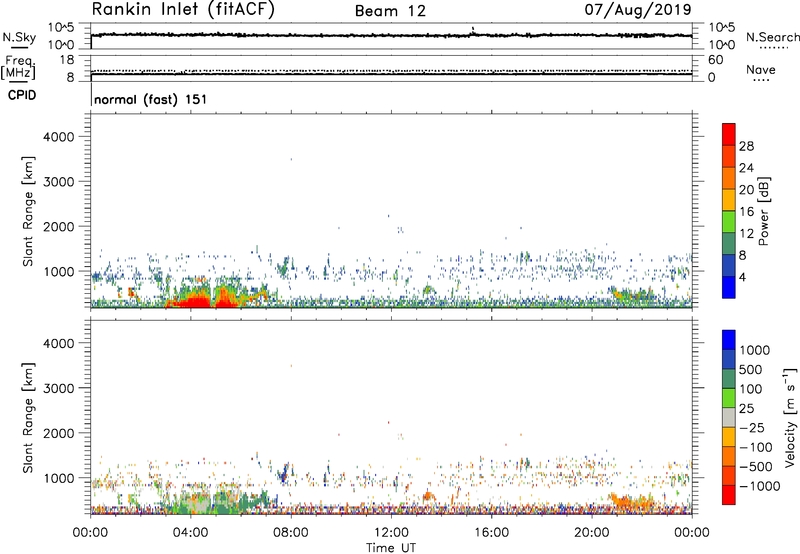
Task: Click the 'Velocity [m s⁻¹]' colorbar title
Action: pos(790,417)
